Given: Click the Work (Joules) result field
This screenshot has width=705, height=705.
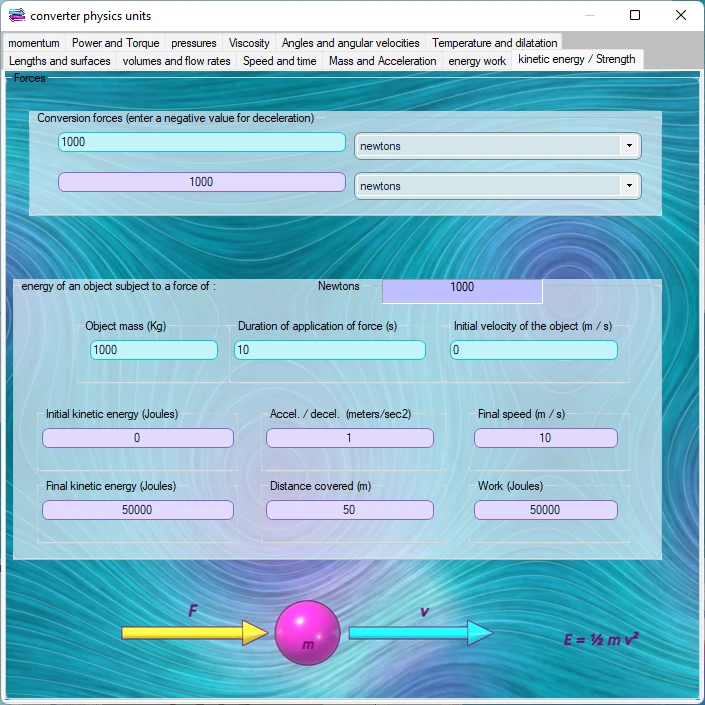Looking at the screenshot, I should (x=546, y=510).
